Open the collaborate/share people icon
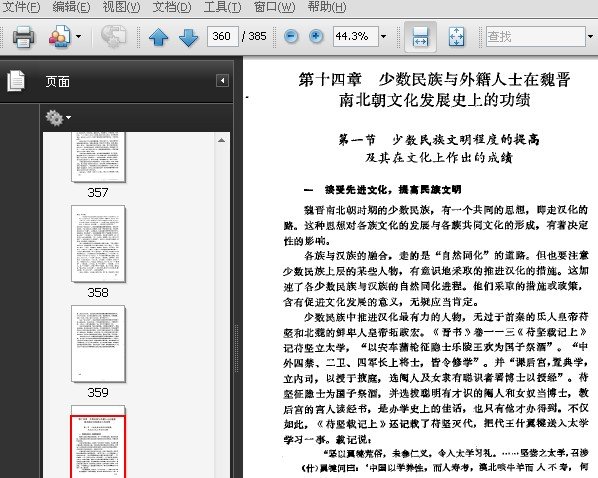The height and width of the screenshot is (478, 598). (x=59, y=36)
